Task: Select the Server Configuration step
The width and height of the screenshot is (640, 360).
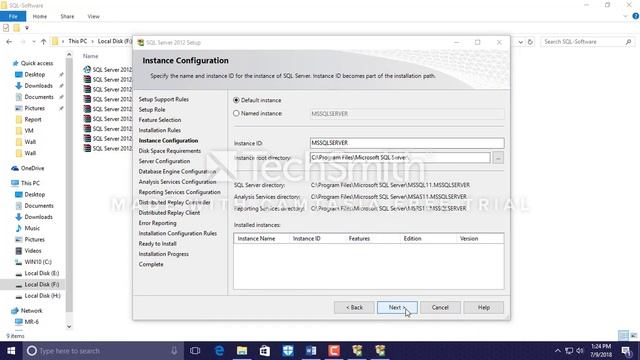Action: tap(164, 161)
